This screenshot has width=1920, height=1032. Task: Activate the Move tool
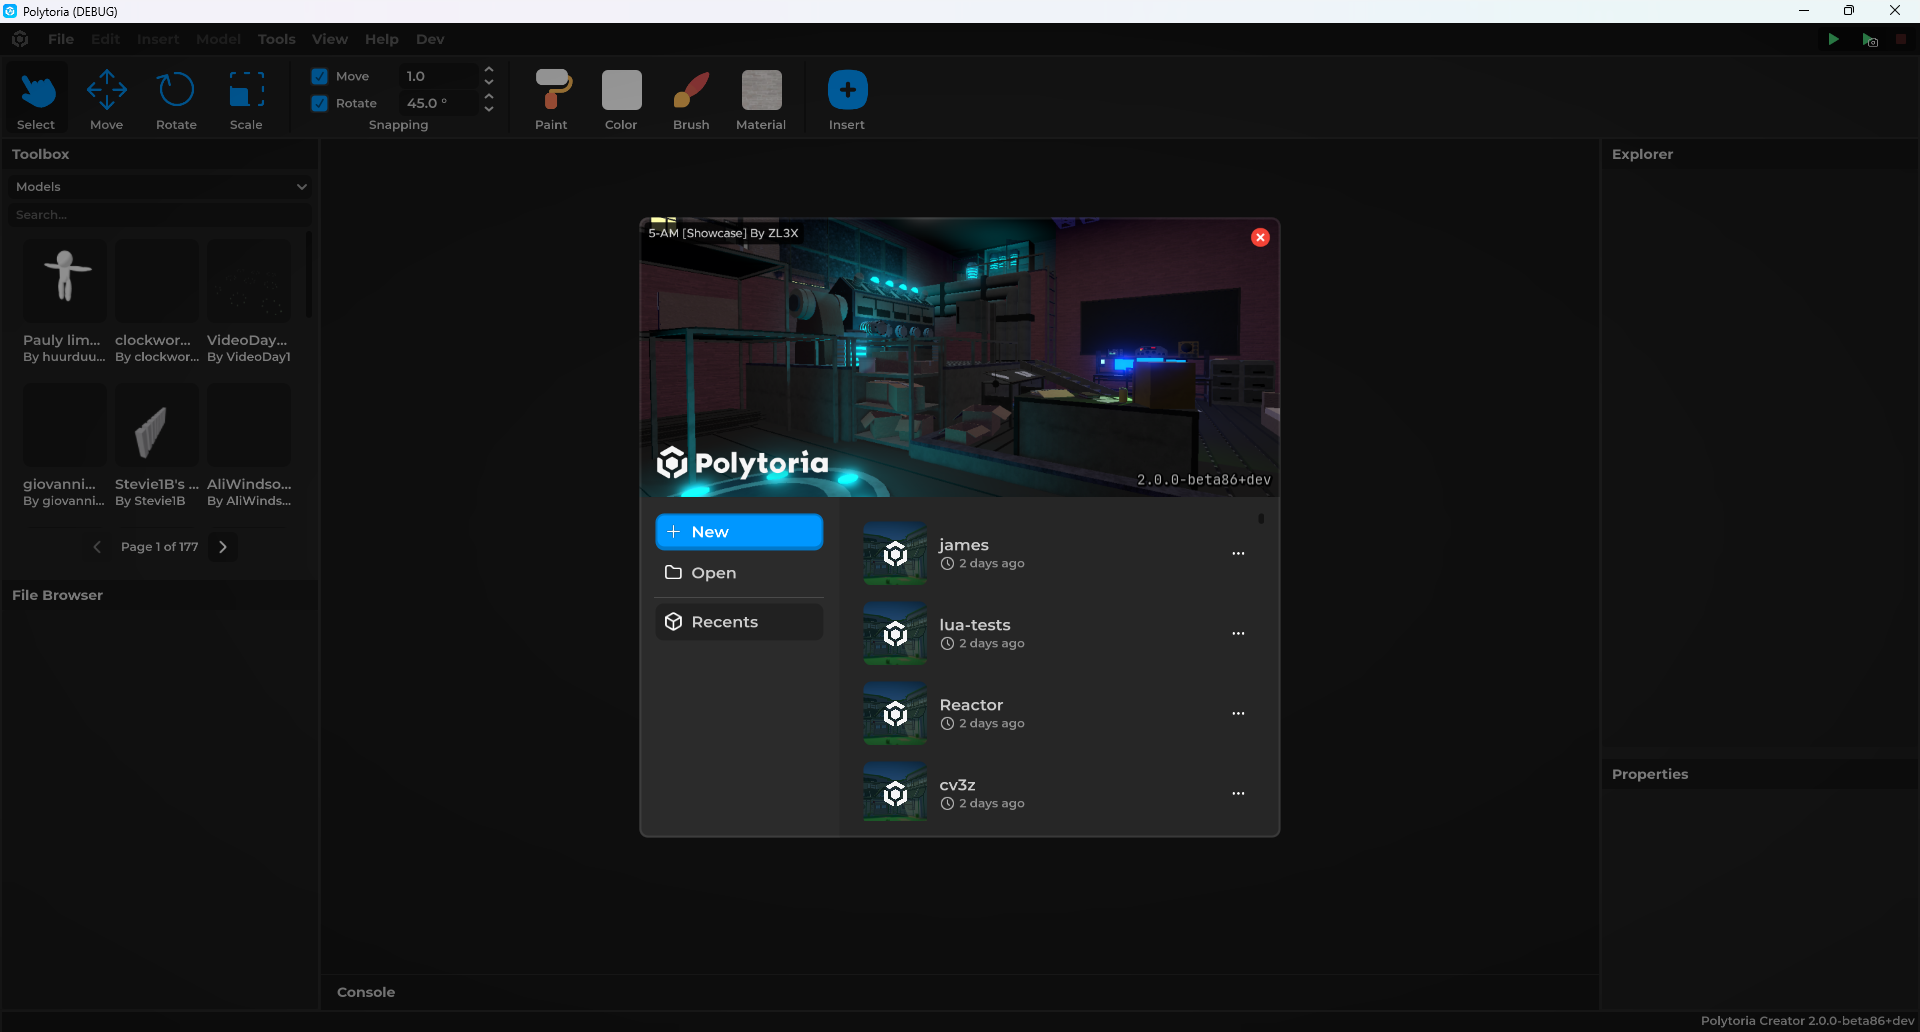point(107,98)
